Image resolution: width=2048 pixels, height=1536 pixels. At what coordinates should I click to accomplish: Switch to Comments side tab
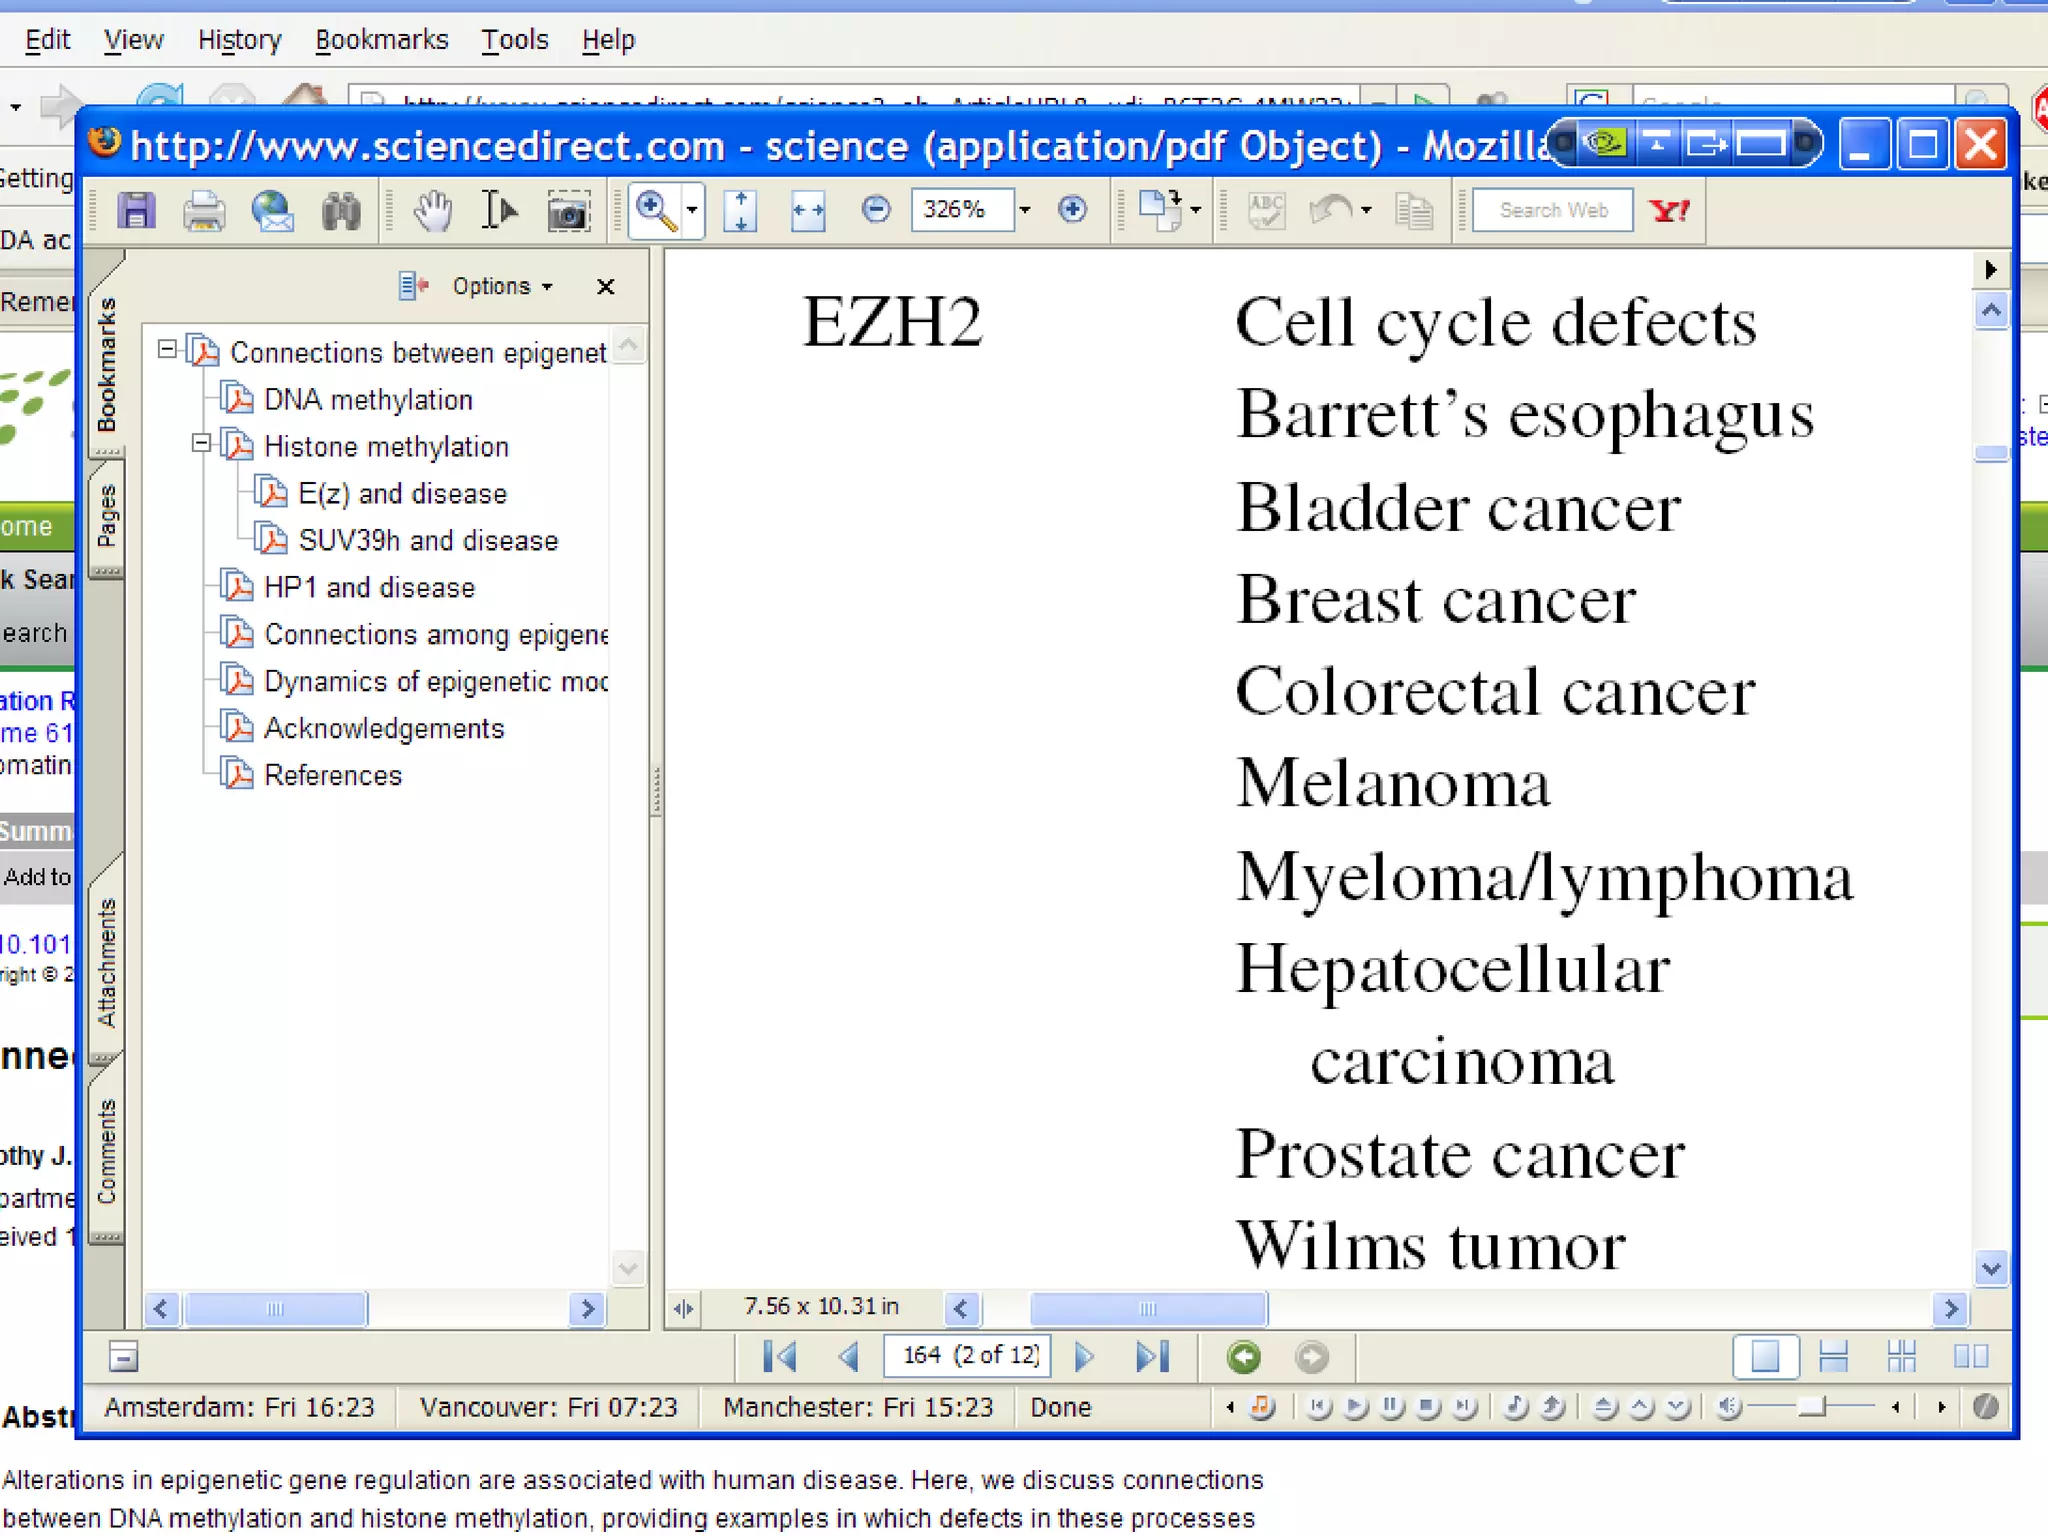pos(107,1150)
